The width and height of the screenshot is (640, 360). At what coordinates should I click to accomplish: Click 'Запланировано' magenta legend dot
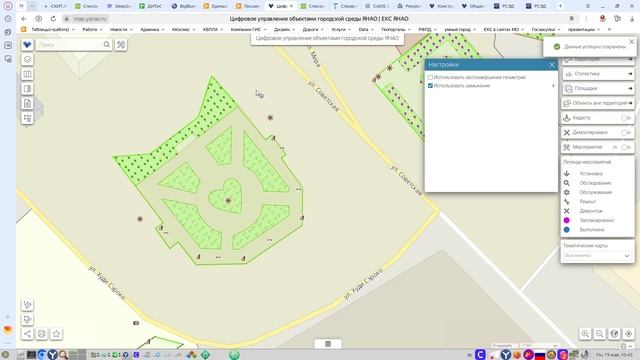567,220
